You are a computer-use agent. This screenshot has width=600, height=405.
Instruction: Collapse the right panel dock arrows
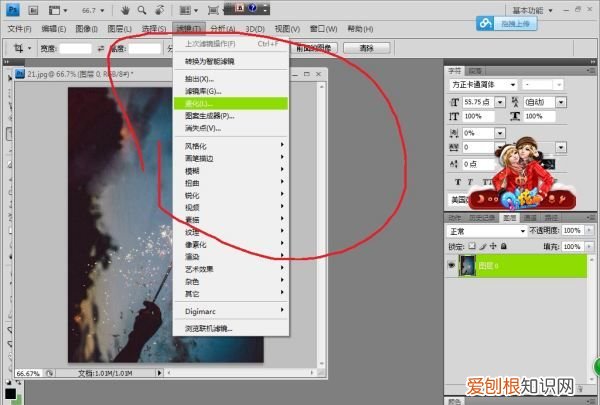coord(593,62)
